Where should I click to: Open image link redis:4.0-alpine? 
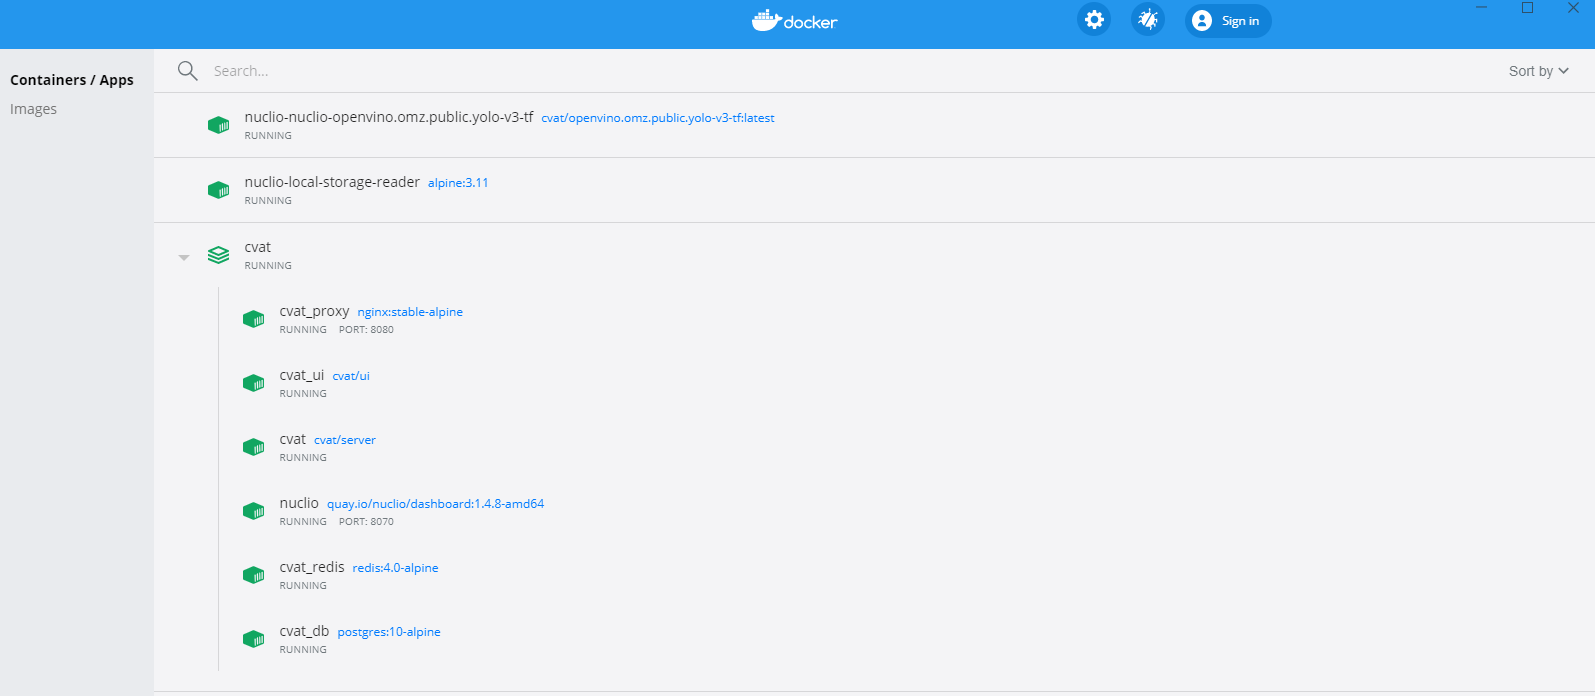click(395, 568)
